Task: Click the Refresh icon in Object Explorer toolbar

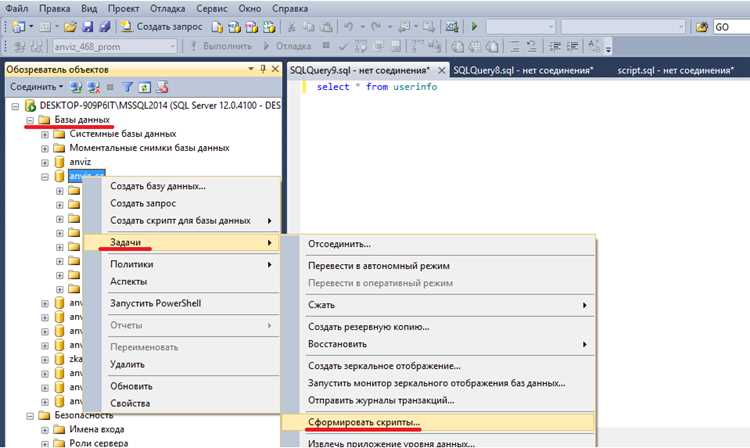Action: coord(144,87)
